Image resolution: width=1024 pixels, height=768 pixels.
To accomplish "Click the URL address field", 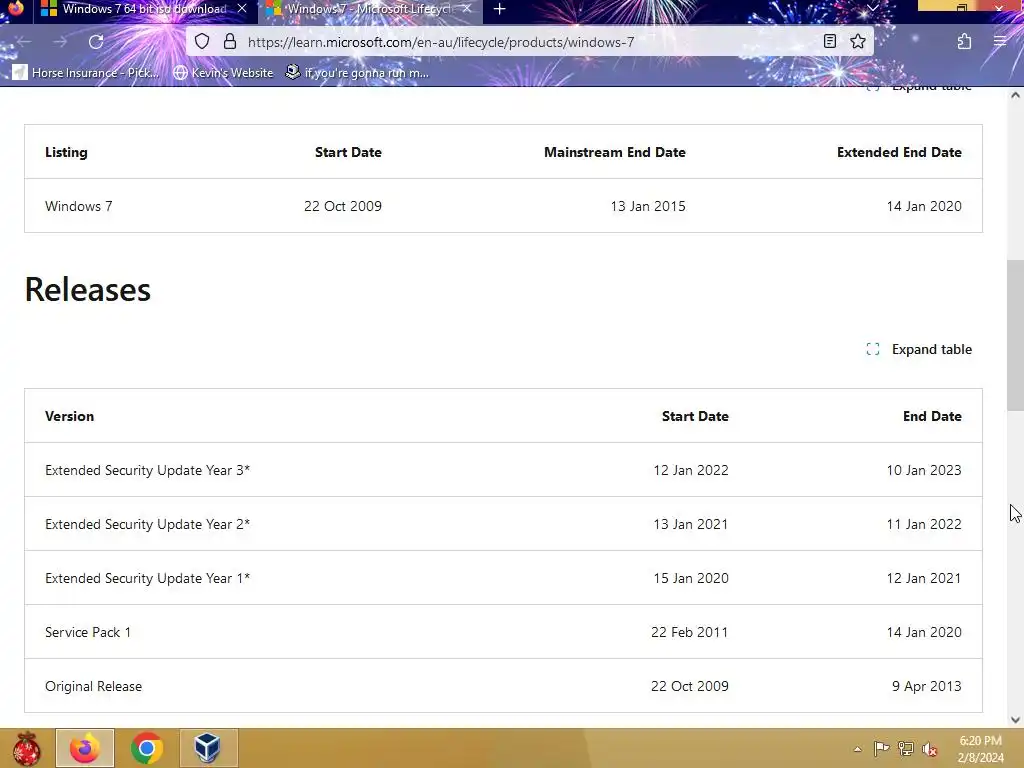I will [x=529, y=42].
